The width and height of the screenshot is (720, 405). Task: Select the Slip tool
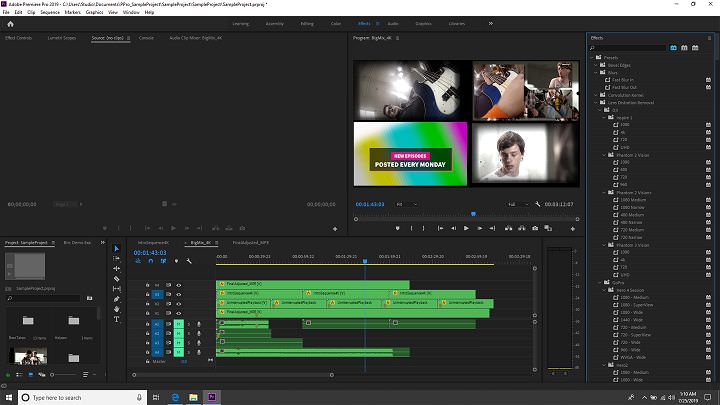tap(117, 289)
